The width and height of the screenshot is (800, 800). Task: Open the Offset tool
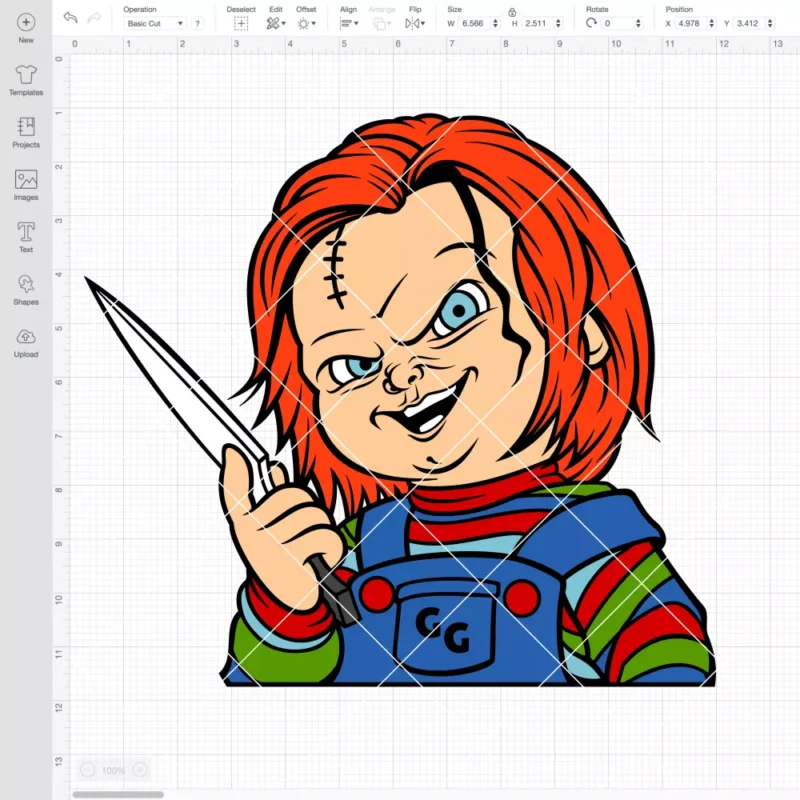[306, 23]
